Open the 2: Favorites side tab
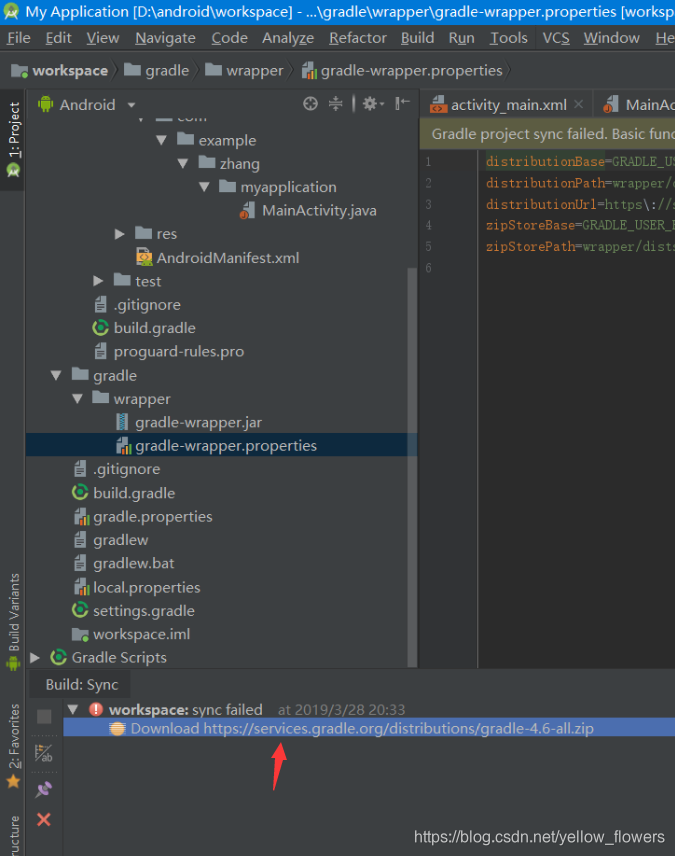Viewport: 675px width, 856px height. (13, 745)
